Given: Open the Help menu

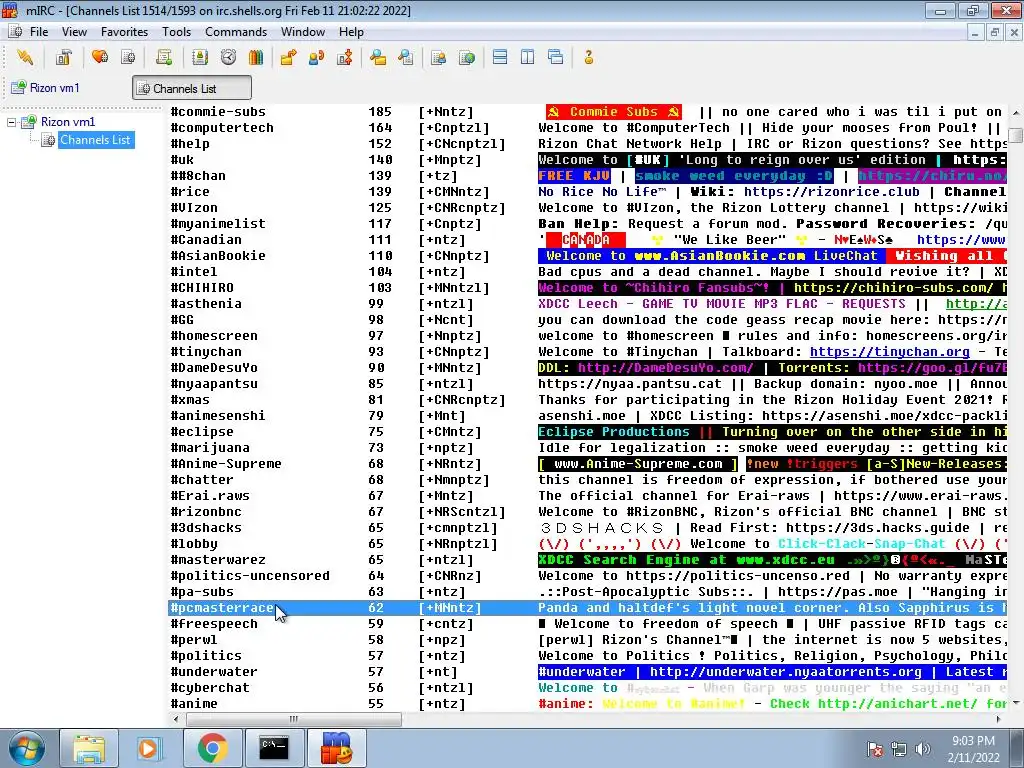Looking at the screenshot, I should pyautogui.click(x=351, y=32).
